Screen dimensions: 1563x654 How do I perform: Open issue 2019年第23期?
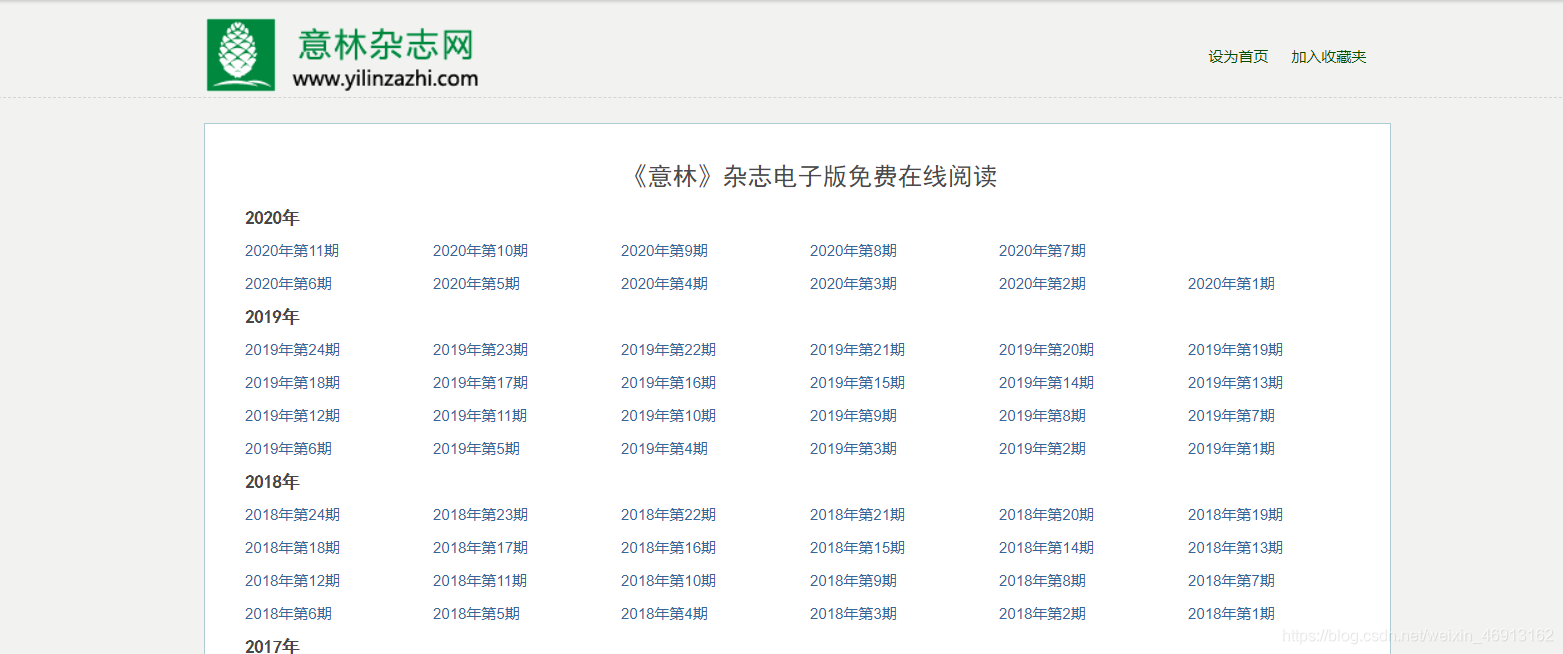click(480, 350)
